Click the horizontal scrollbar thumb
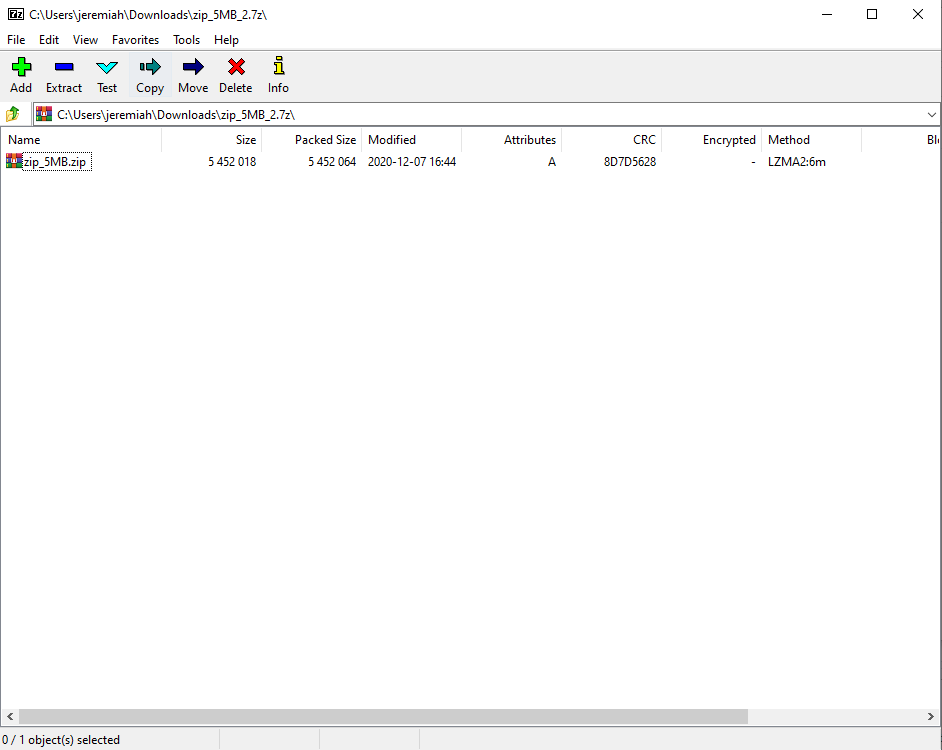 tap(383, 717)
